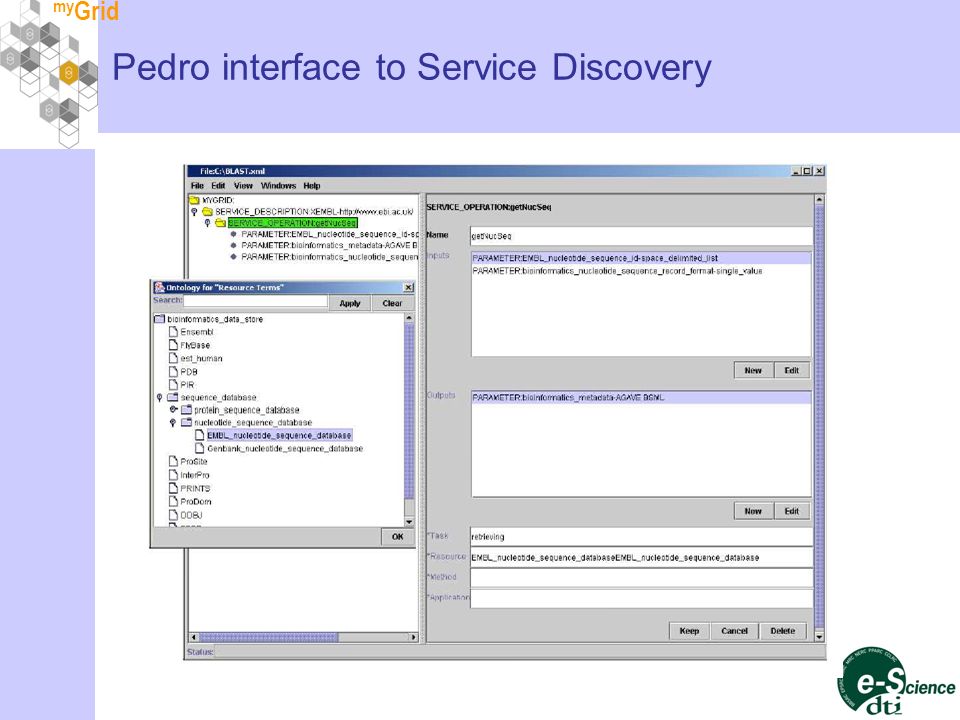Collapse the sequence_database node
The width and height of the screenshot is (960, 720).
160,397
